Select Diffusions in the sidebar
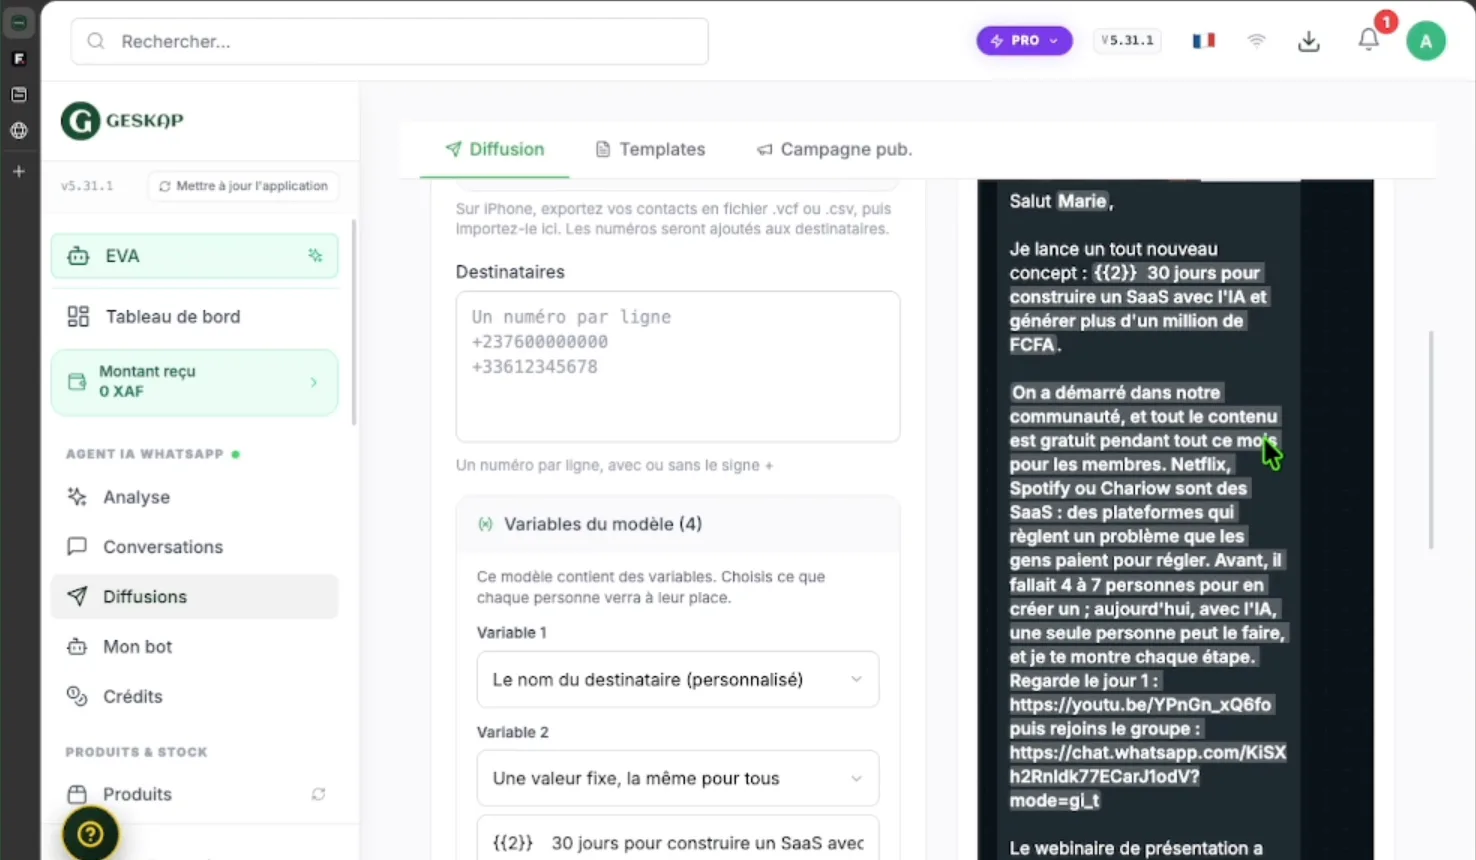Viewport: 1476px width, 860px height. (194, 596)
